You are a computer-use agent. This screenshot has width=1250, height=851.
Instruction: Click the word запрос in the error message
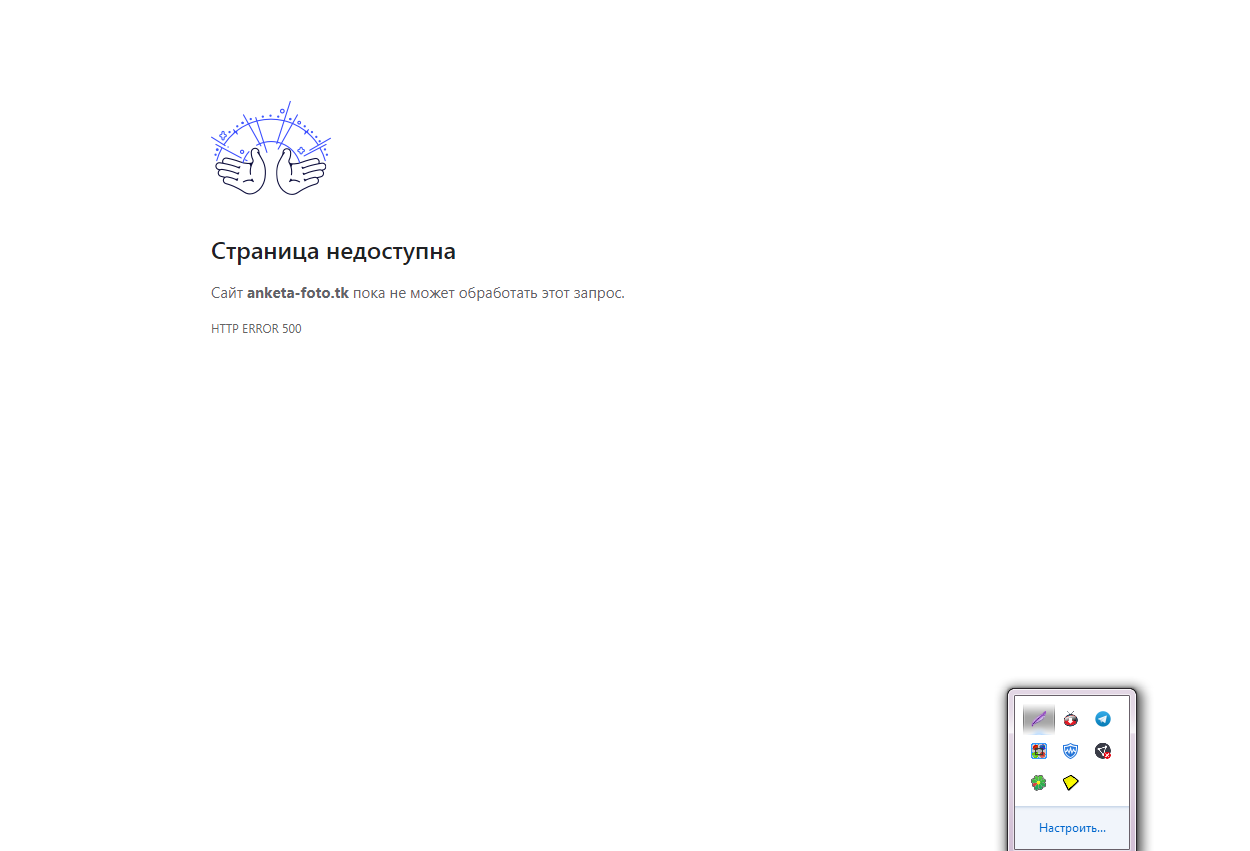coord(596,293)
